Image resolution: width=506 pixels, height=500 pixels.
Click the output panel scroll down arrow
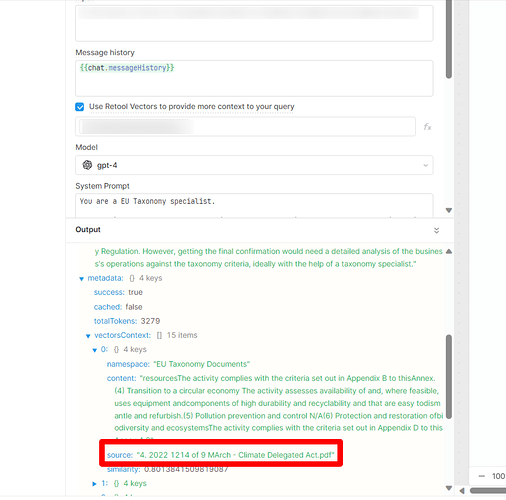pos(449,488)
